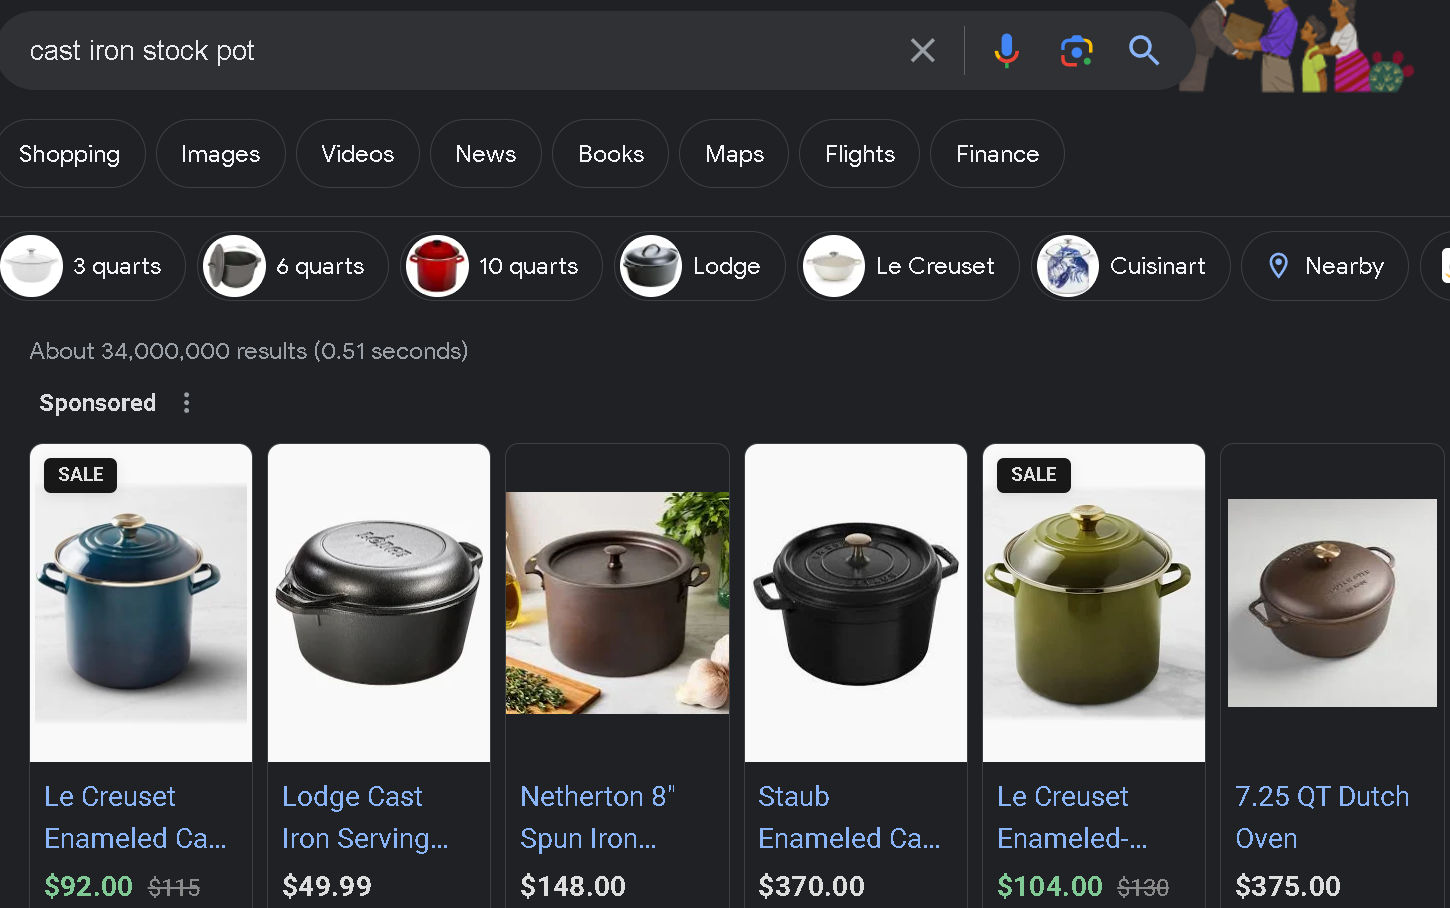This screenshot has width=1450, height=908.
Task: Open the brown 7.25 QT Dutch oven image
Action: pyautogui.click(x=1332, y=603)
